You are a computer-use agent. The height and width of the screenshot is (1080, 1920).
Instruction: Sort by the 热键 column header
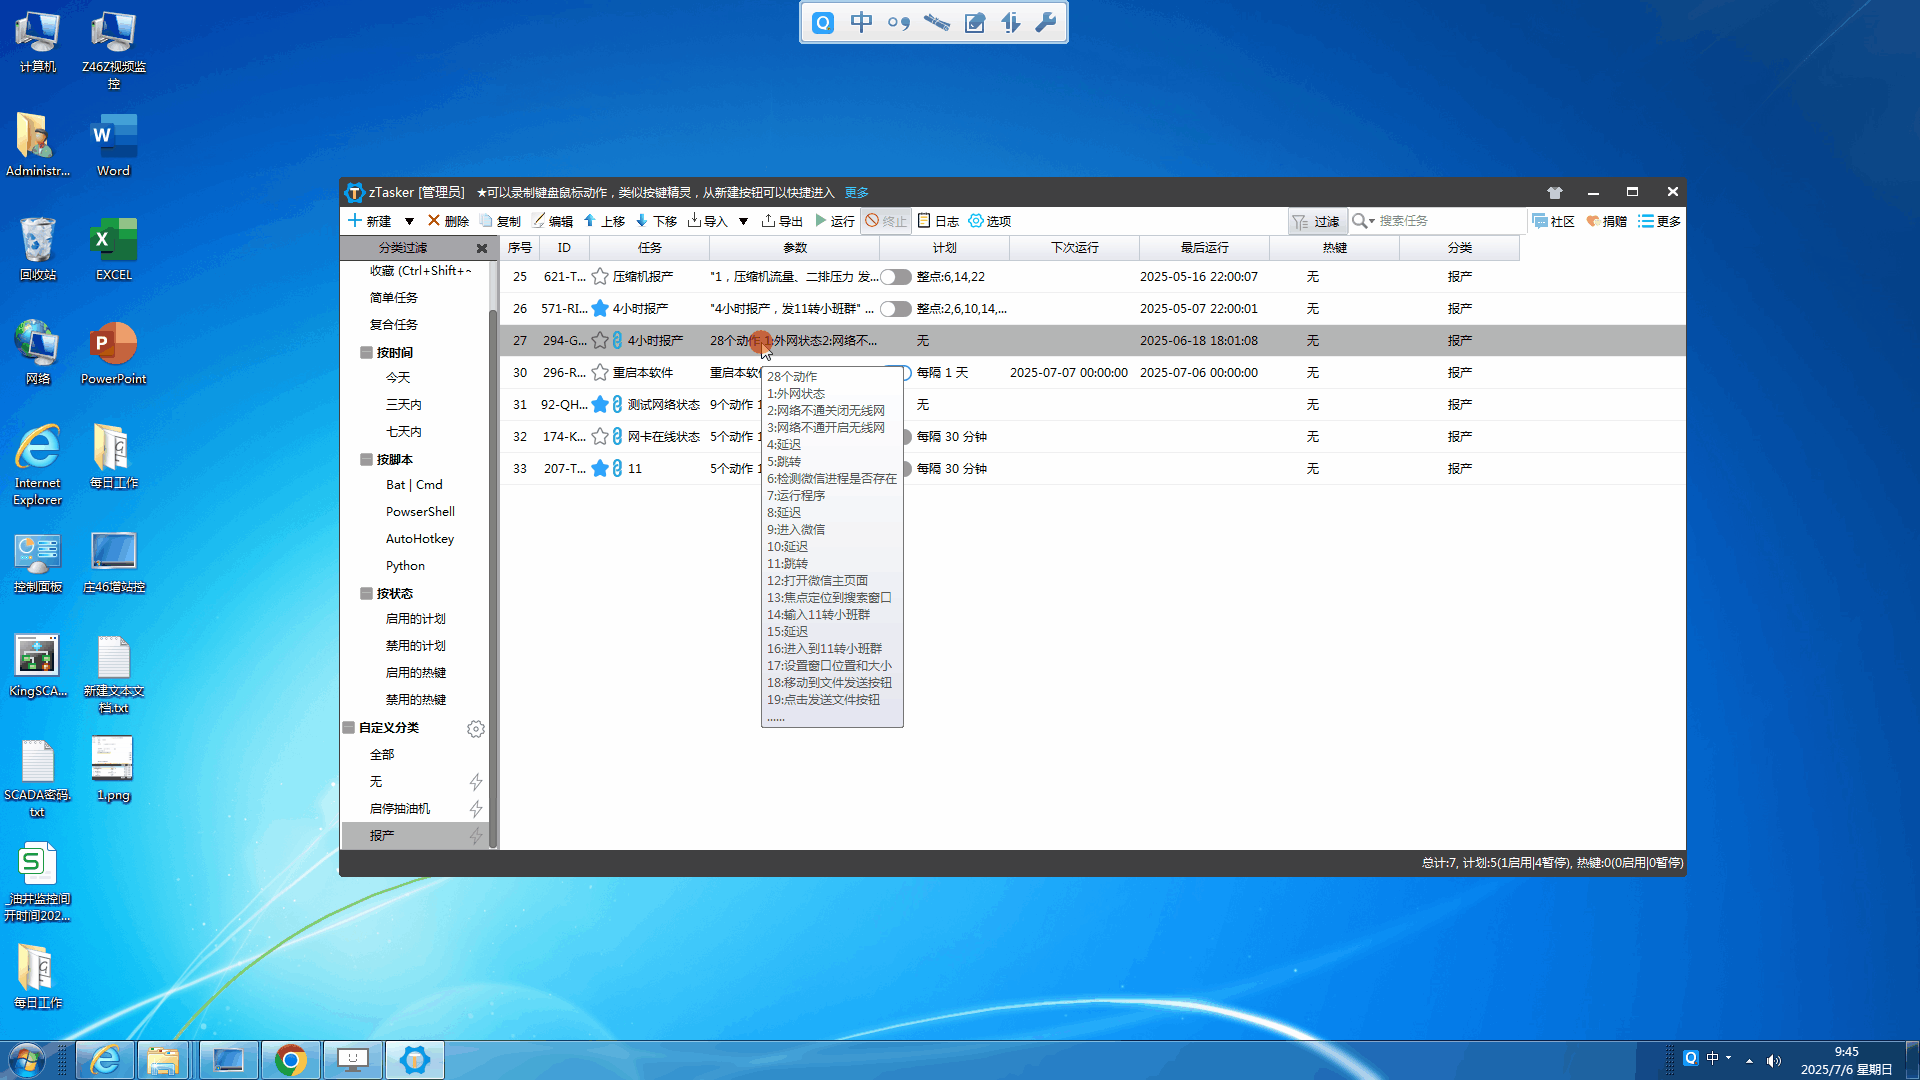point(1335,248)
